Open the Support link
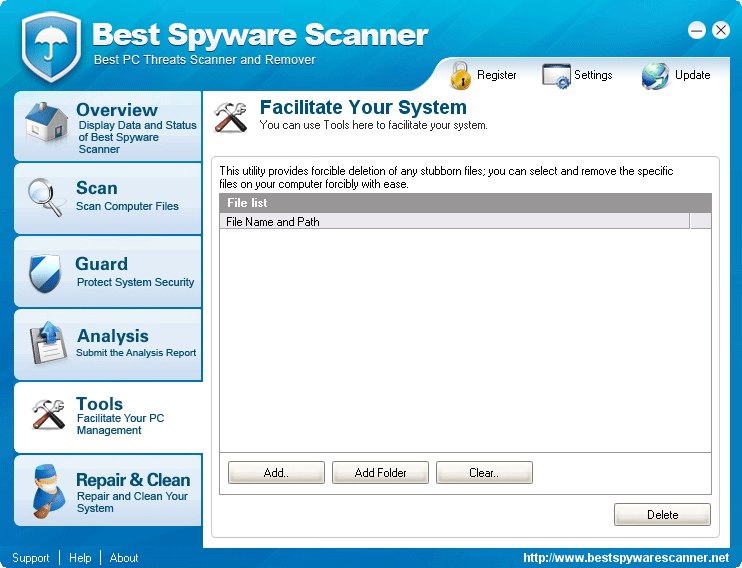Screen dimensions: 742x568 coord(31,558)
